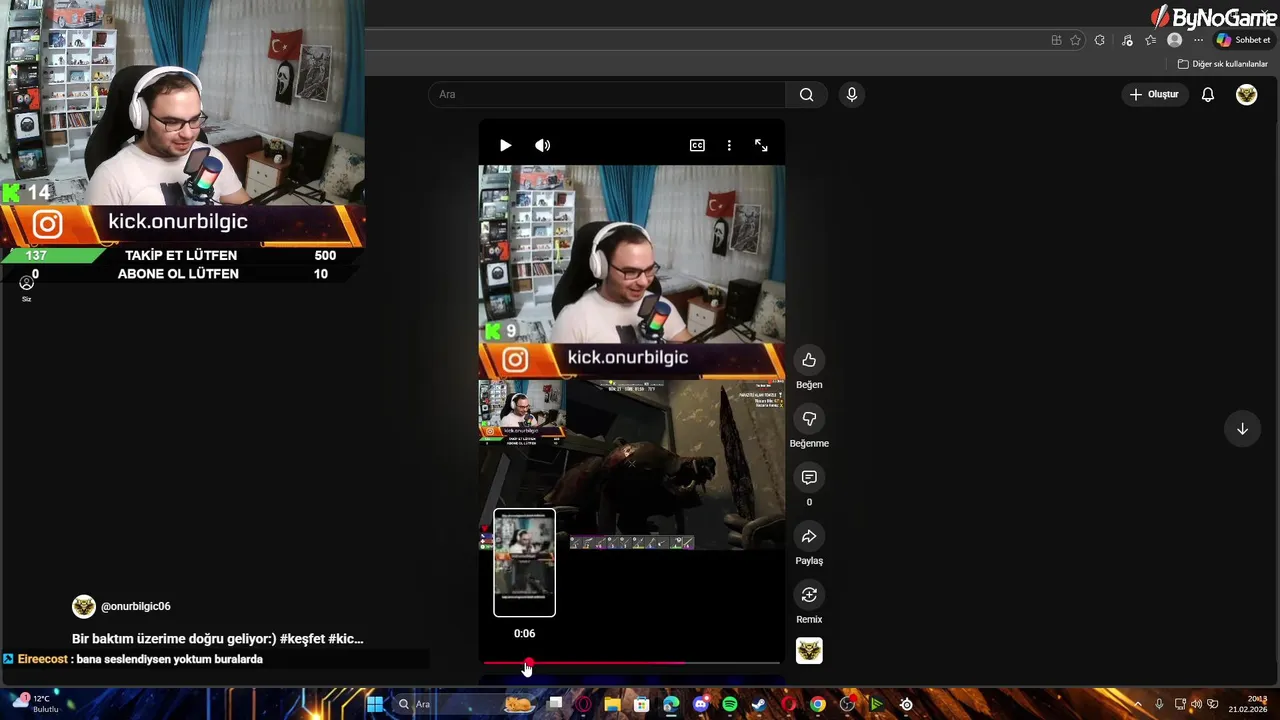1280x720 pixels.
Task: Open the weather widget 12°C Bulutlu
Action: click(35, 704)
